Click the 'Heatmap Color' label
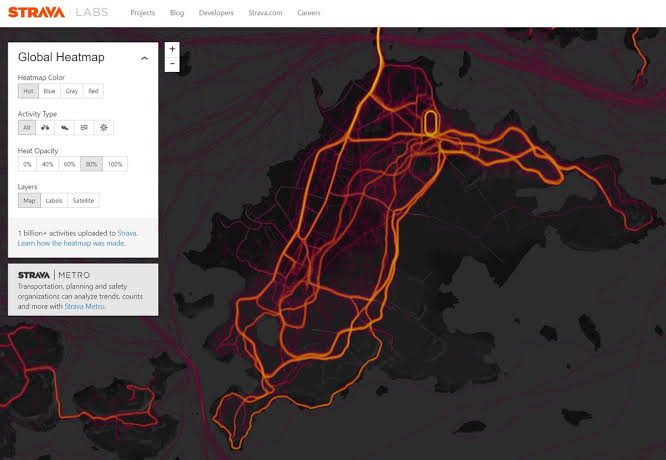This screenshot has height=460, width=666. (x=41, y=77)
